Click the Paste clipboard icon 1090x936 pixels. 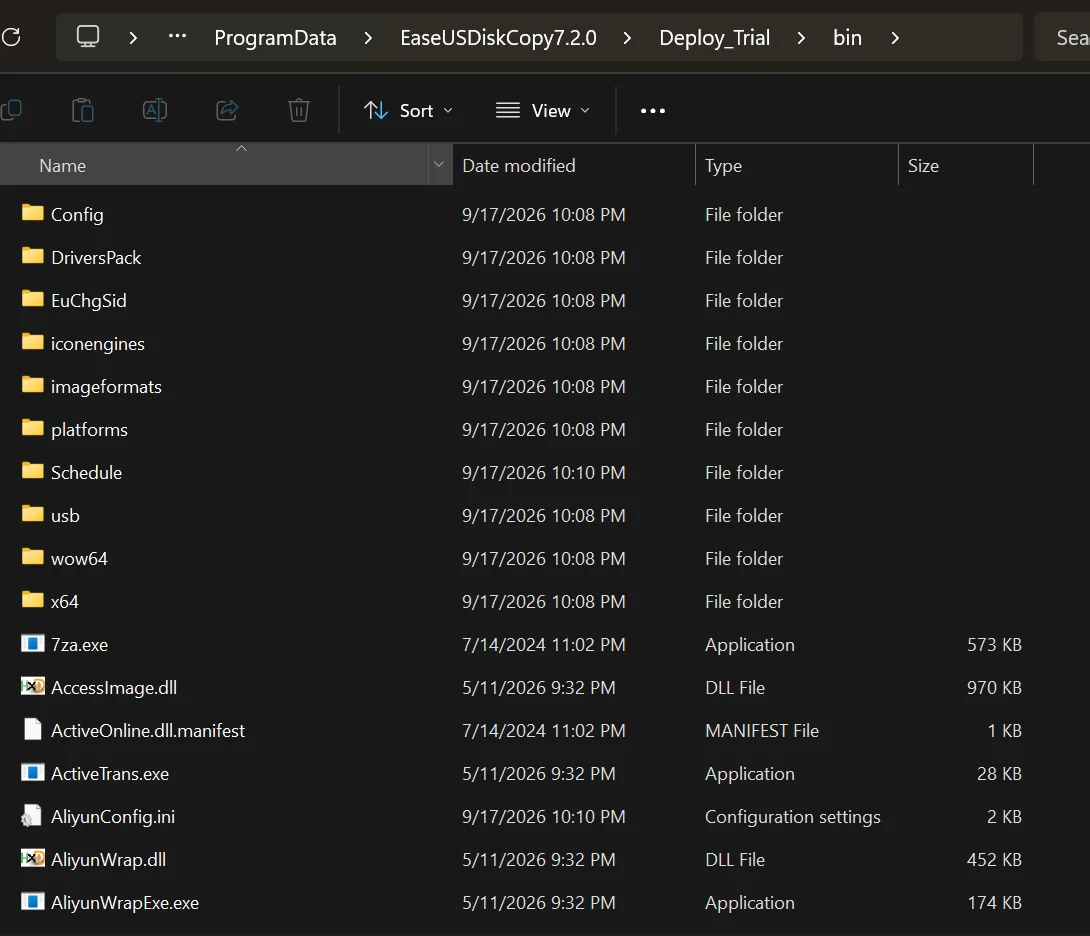point(83,110)
